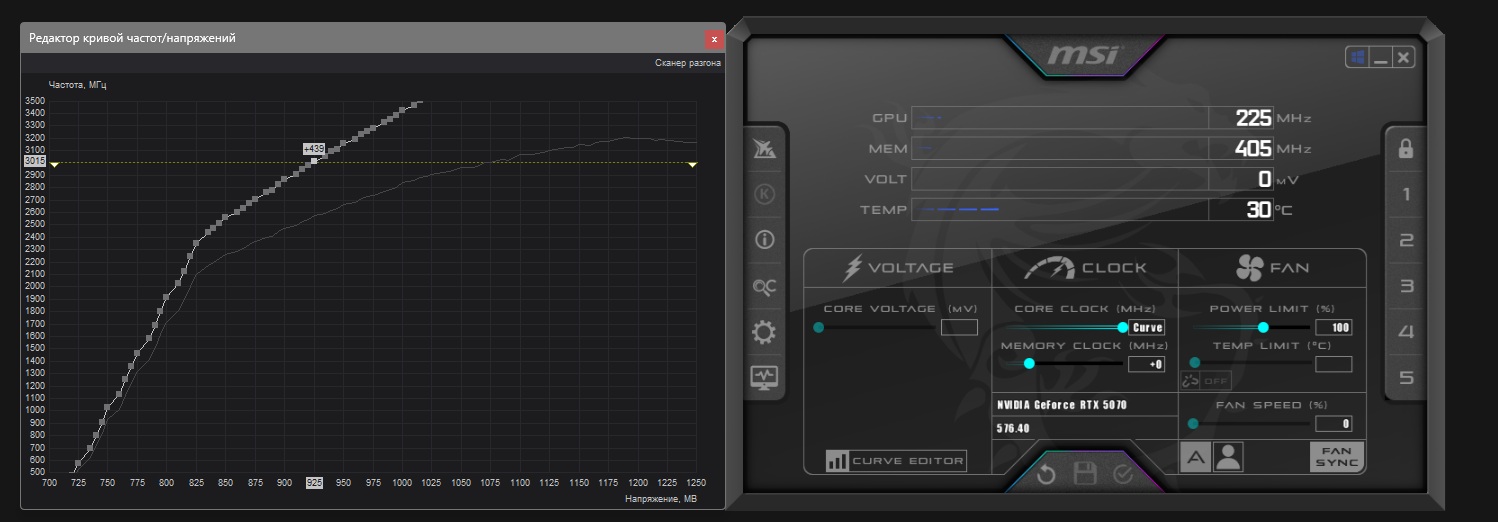Click the Core Voltage value field

[959, 327]
